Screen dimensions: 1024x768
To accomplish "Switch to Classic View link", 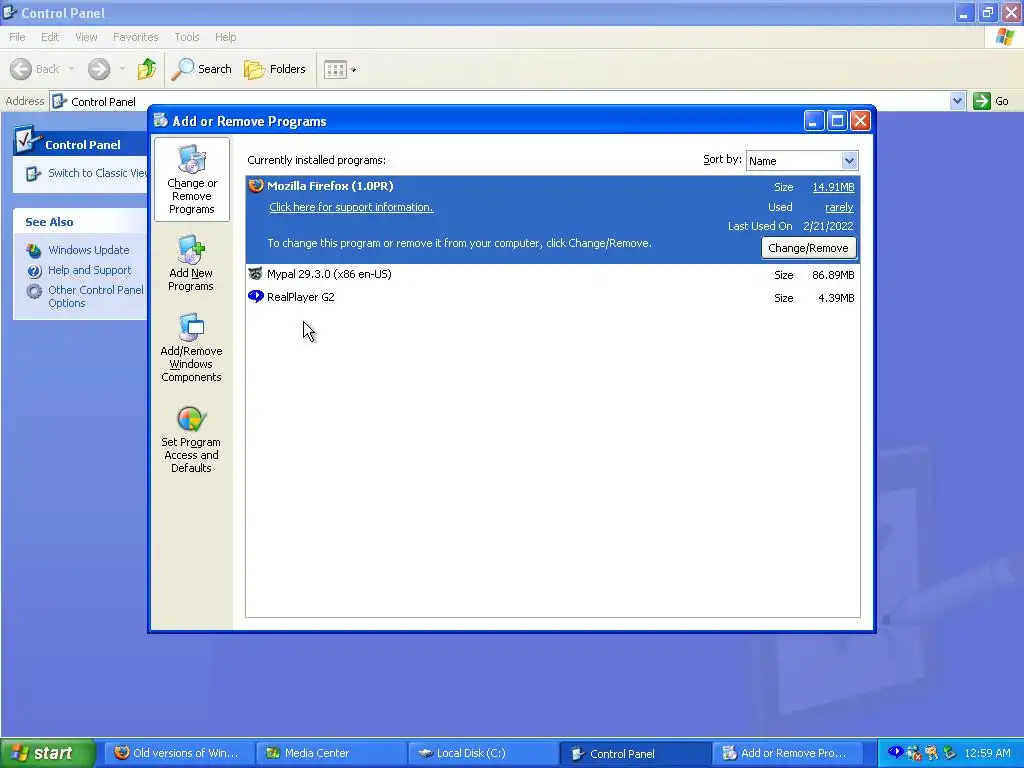I will pos(98,173).
